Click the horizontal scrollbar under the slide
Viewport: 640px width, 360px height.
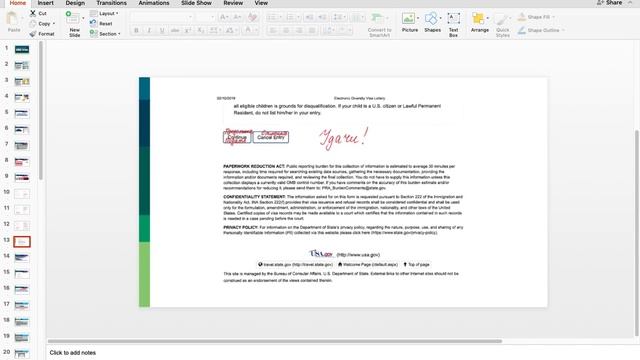point(275,341)
